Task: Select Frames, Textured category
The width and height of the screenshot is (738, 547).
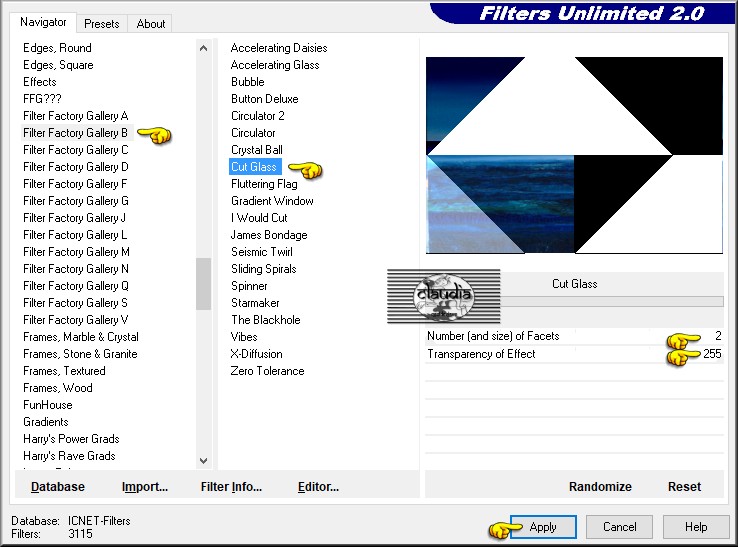Action: (64, 370)
